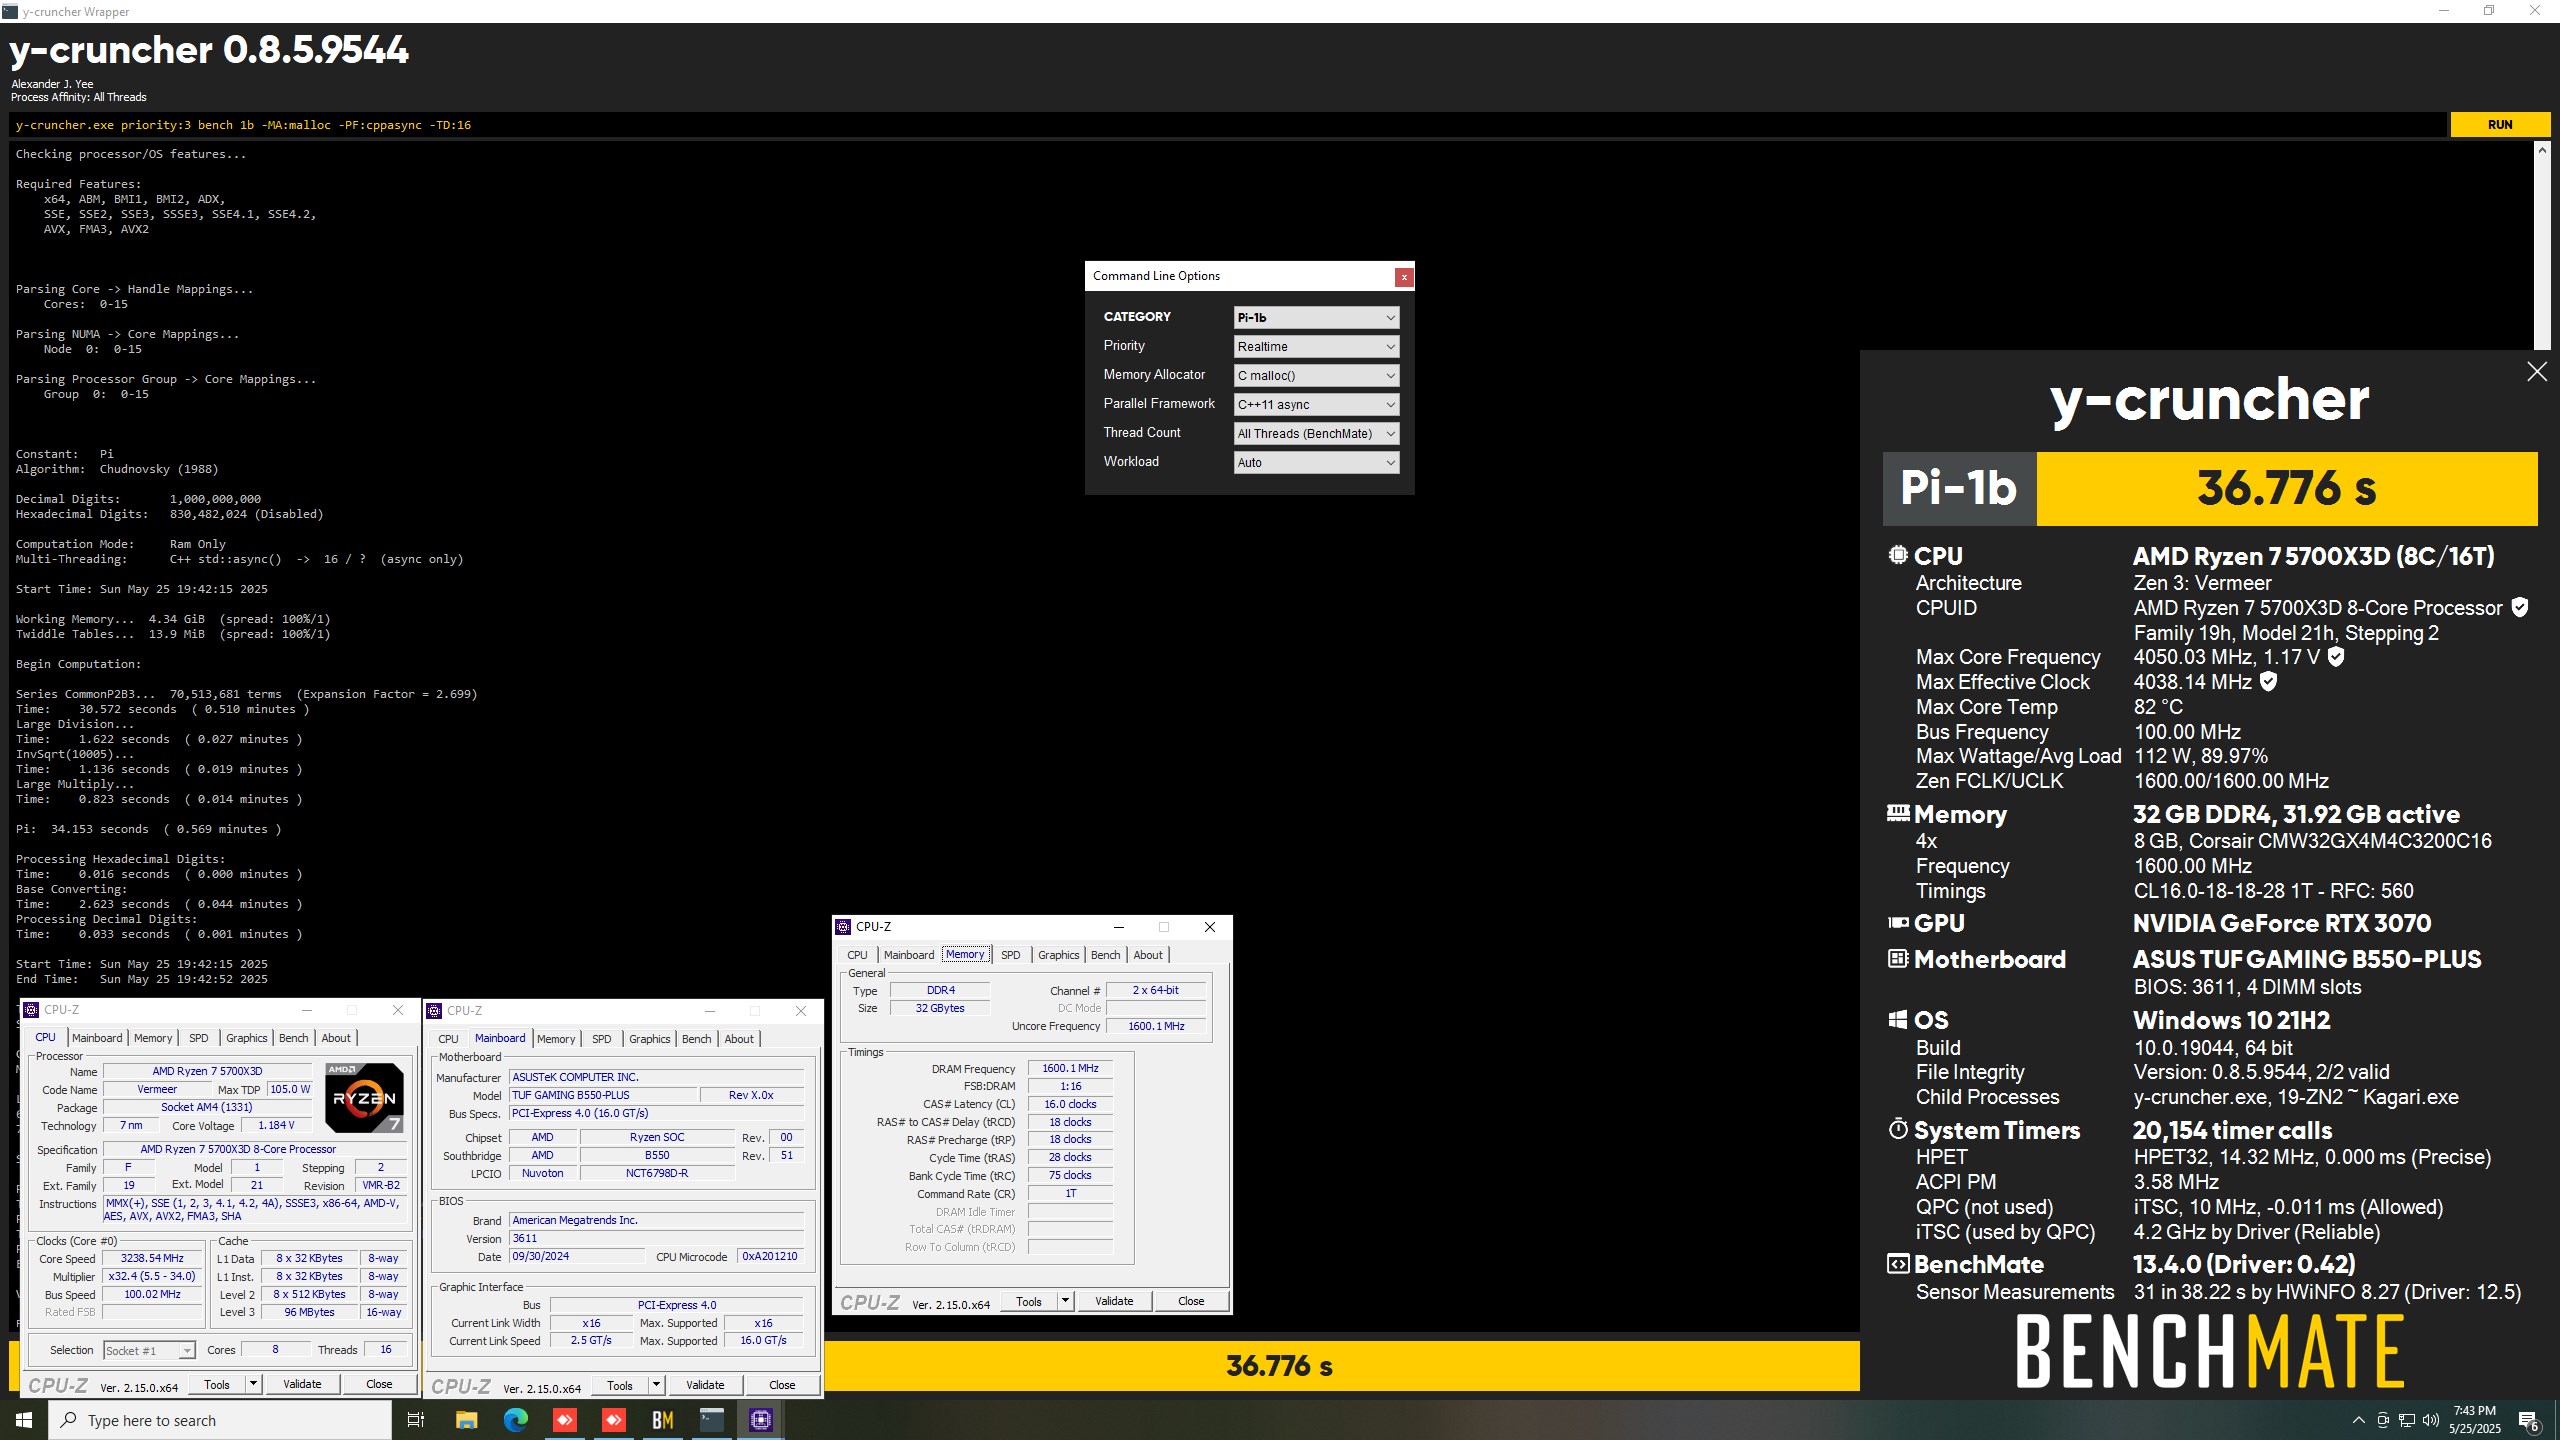Click the y-cruncher command line field

pyautogui.click(x=1228, y=125)
